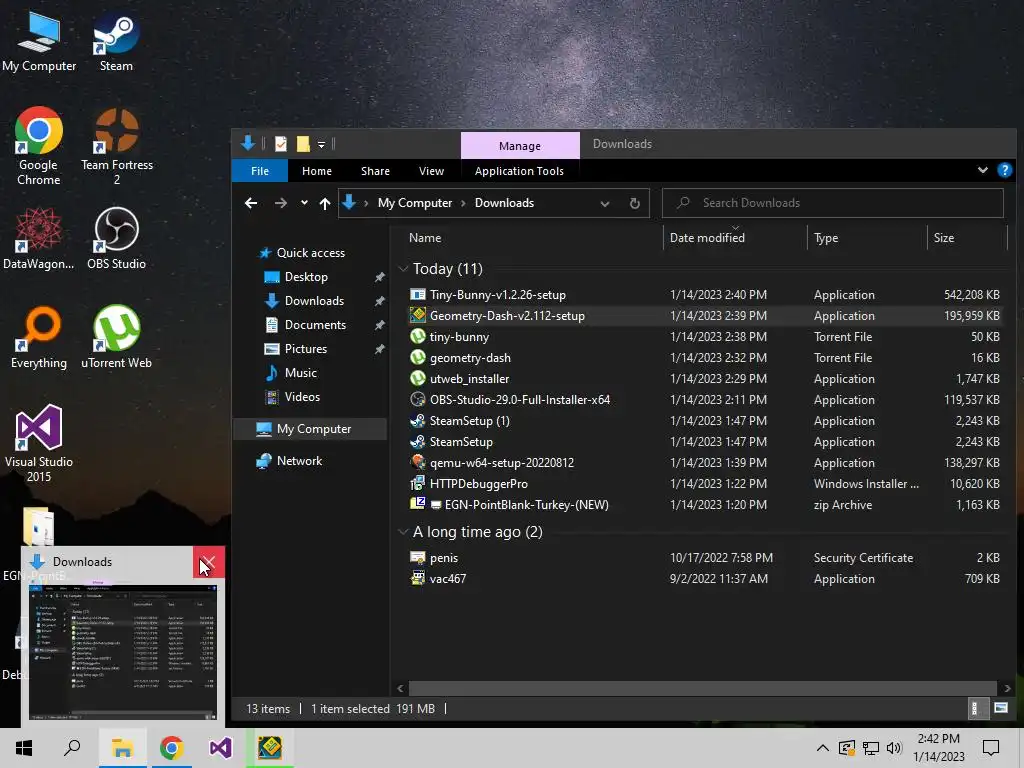This screenshot has height=768, width=1024.
Task: Select Network in navigation pane
Action: click(299, 461)
